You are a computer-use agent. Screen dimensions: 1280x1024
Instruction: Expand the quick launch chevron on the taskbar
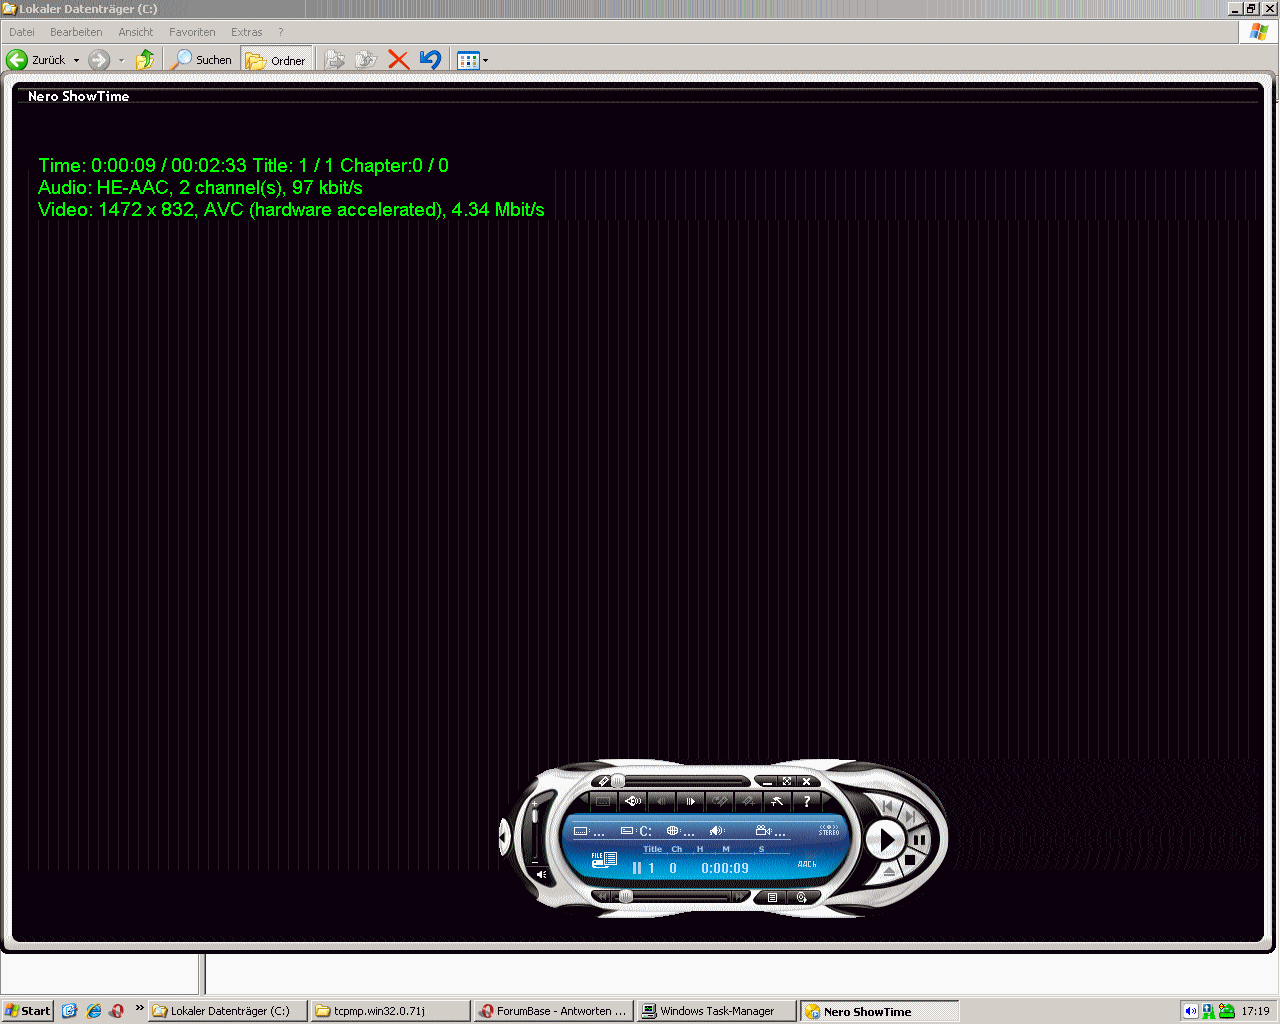[x=139, y=1008]
